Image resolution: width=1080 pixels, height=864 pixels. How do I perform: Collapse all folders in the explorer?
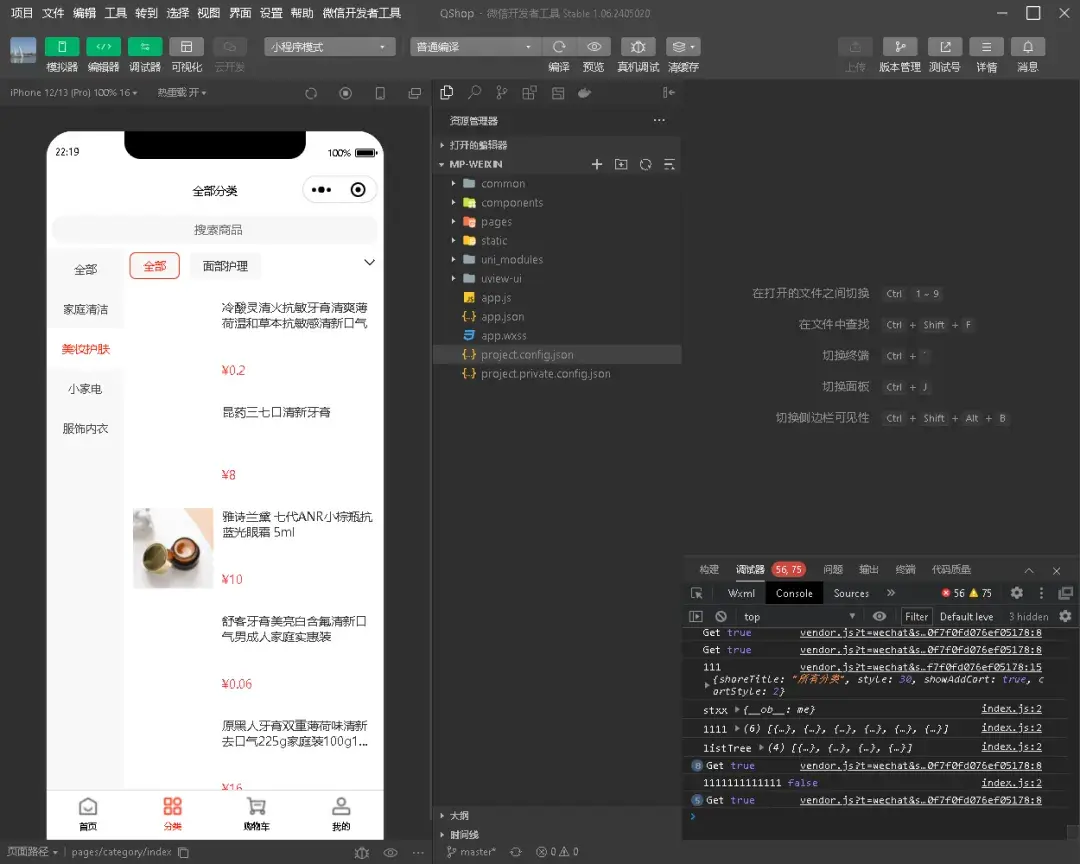(670, 164)
